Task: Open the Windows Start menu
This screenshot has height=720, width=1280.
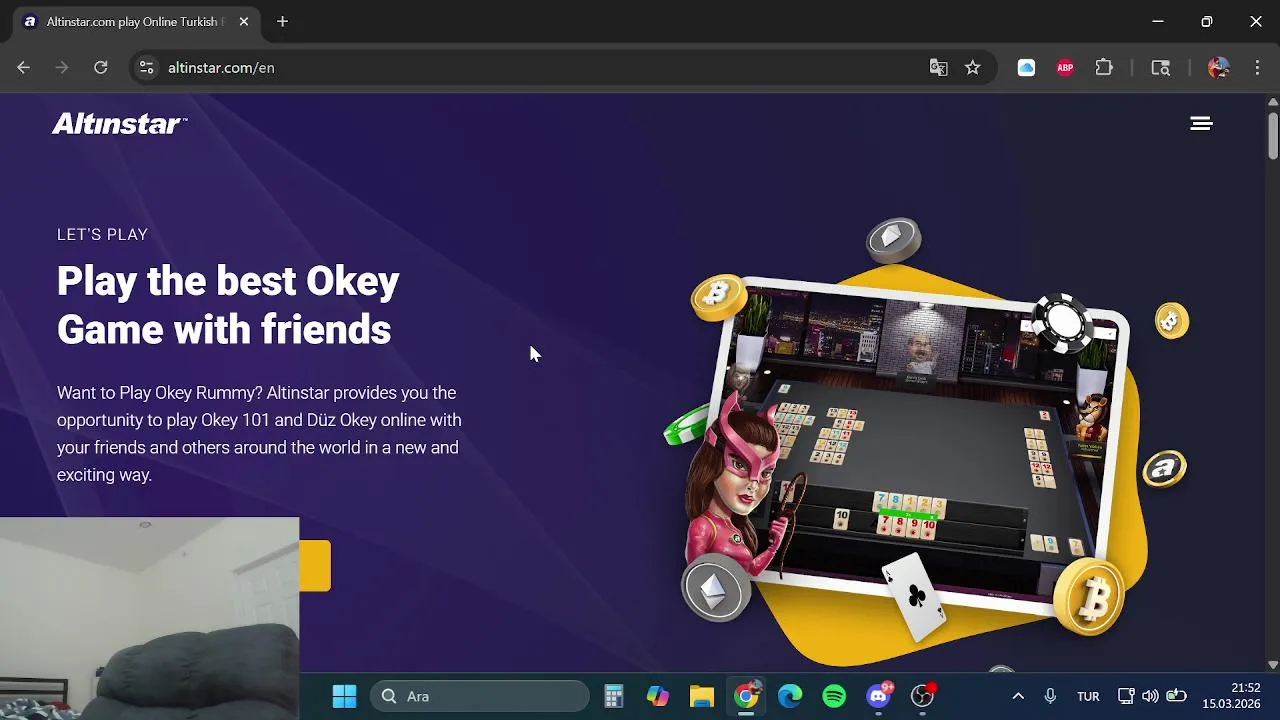Action: (x=344, y=696)
